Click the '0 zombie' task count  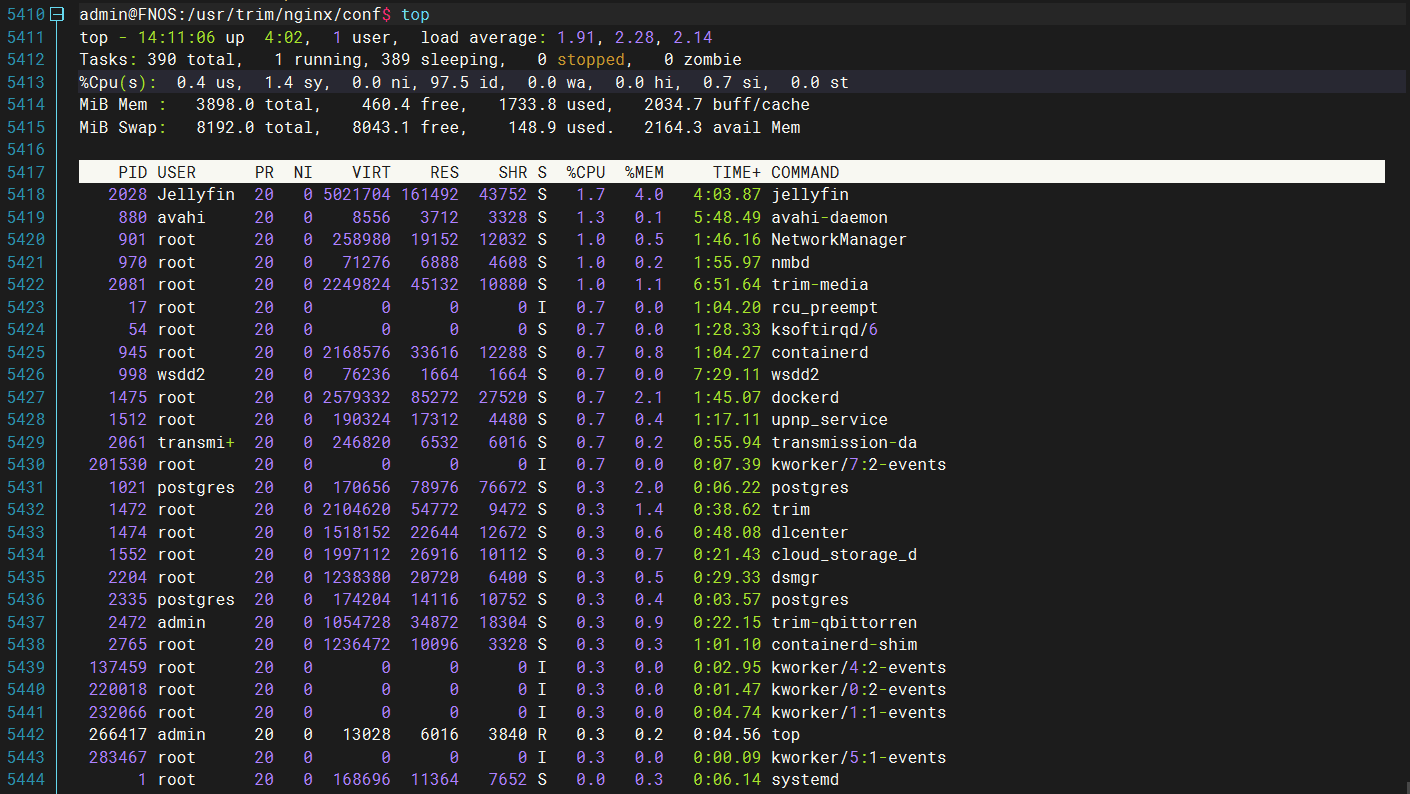click(702, 60)
